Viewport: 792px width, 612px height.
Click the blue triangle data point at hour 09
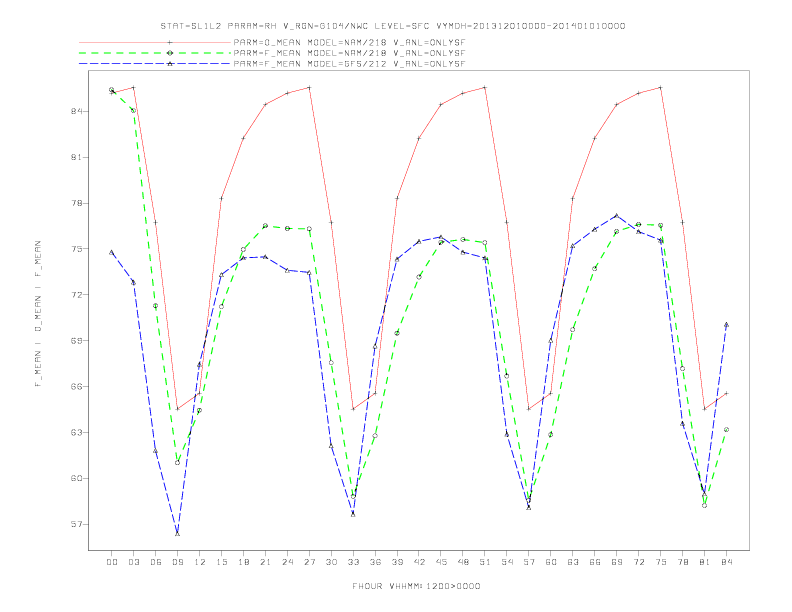pos(177,533)
